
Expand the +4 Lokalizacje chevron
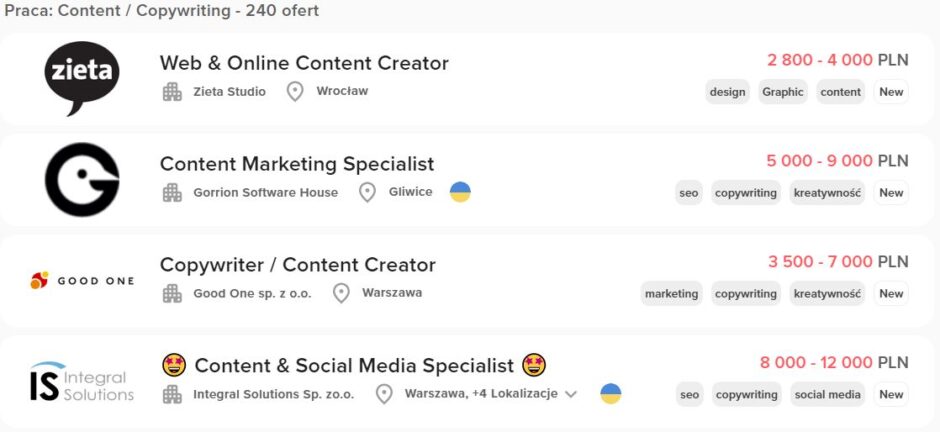[571, 394]
